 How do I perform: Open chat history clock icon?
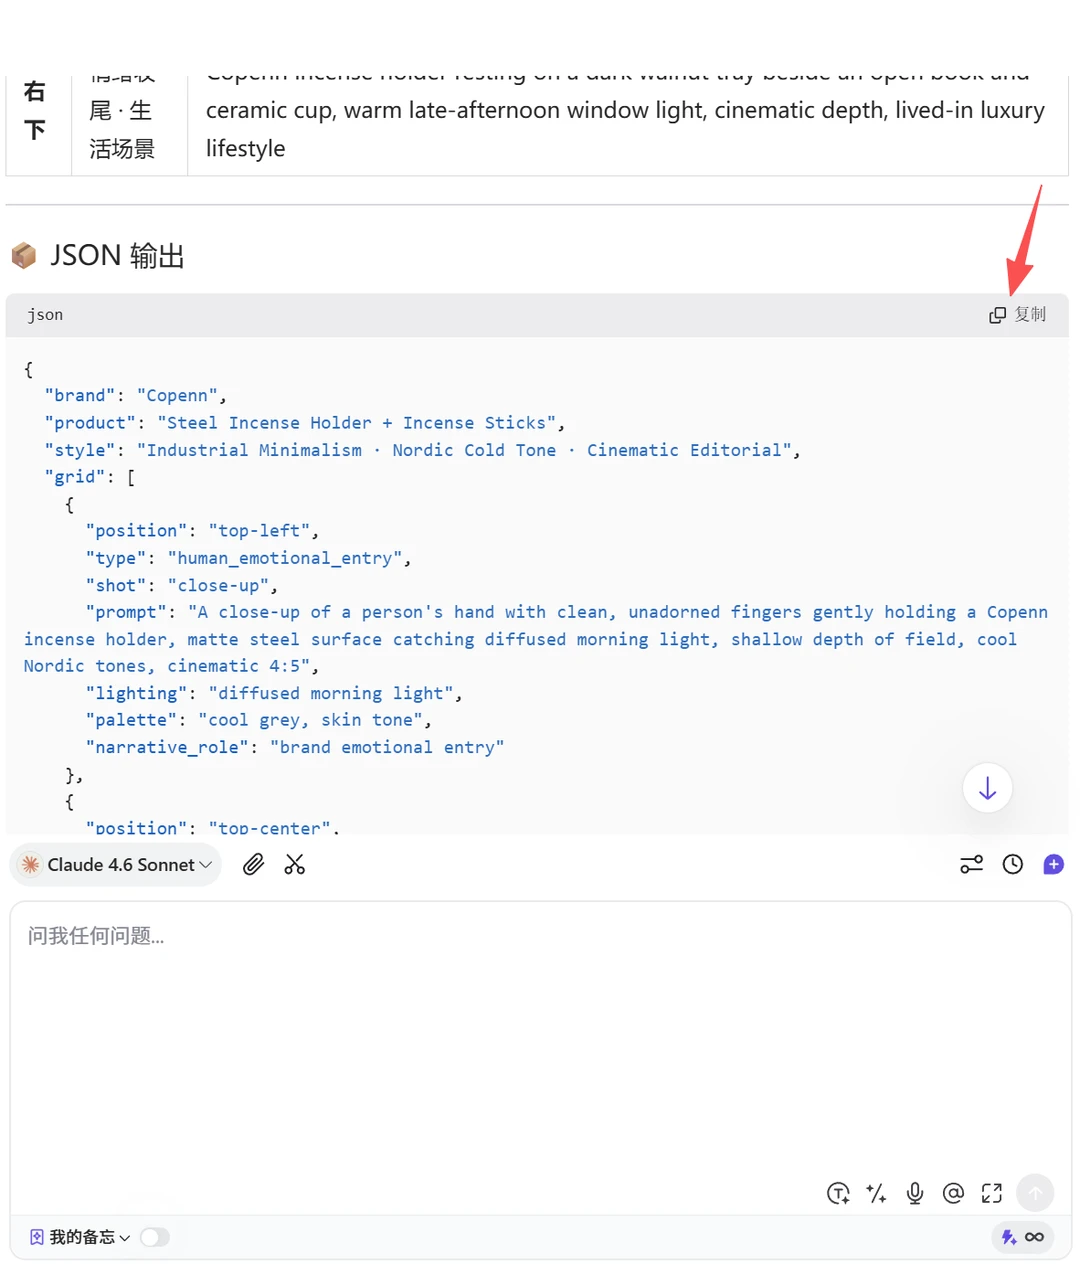(x=1013, y=865)
